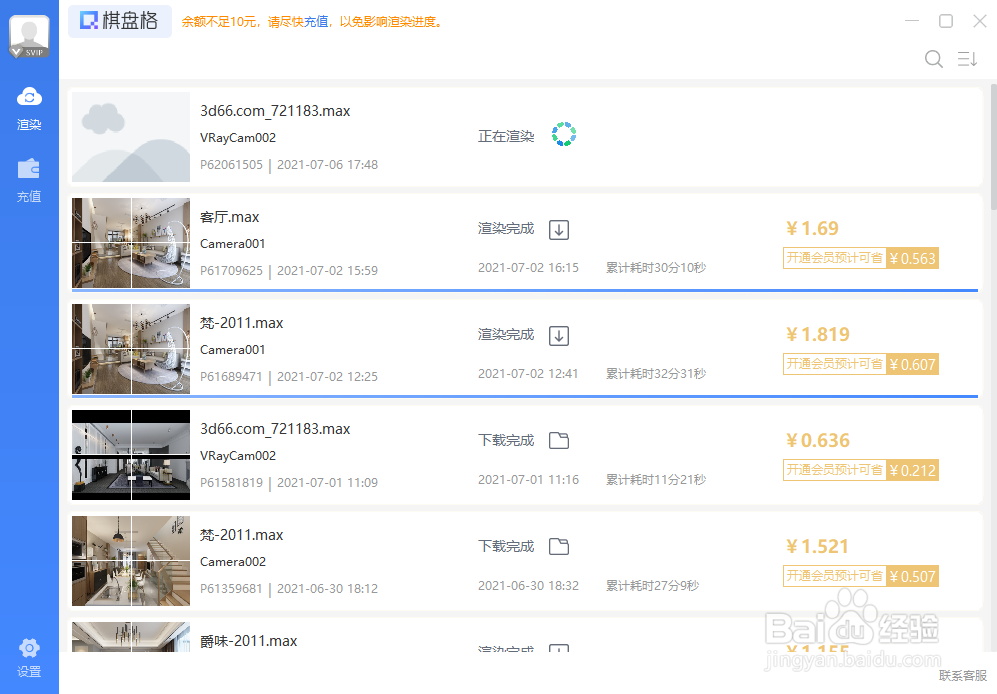This screenshot has width=997, height=694.
Task: Click 累计耗时11分21秒 text
Action: pyautogui.click(x=656, y=480)
